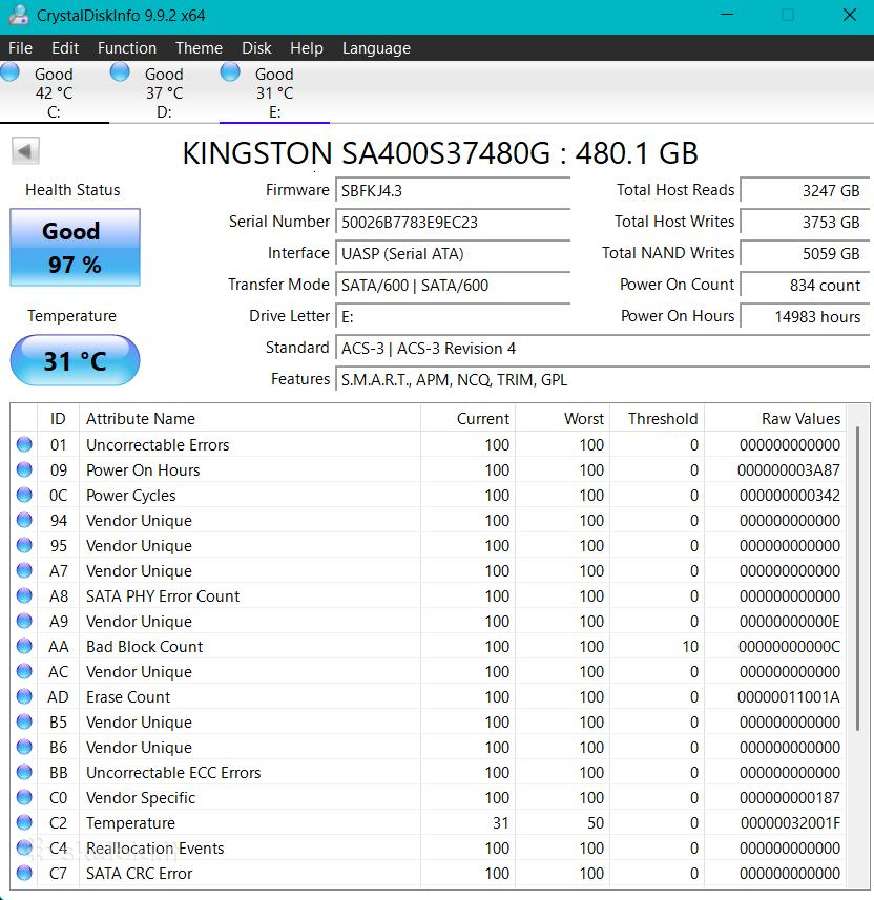Click status orb for attribute 95 row
This screenshot has height=900, width=874.
[25, 545]
